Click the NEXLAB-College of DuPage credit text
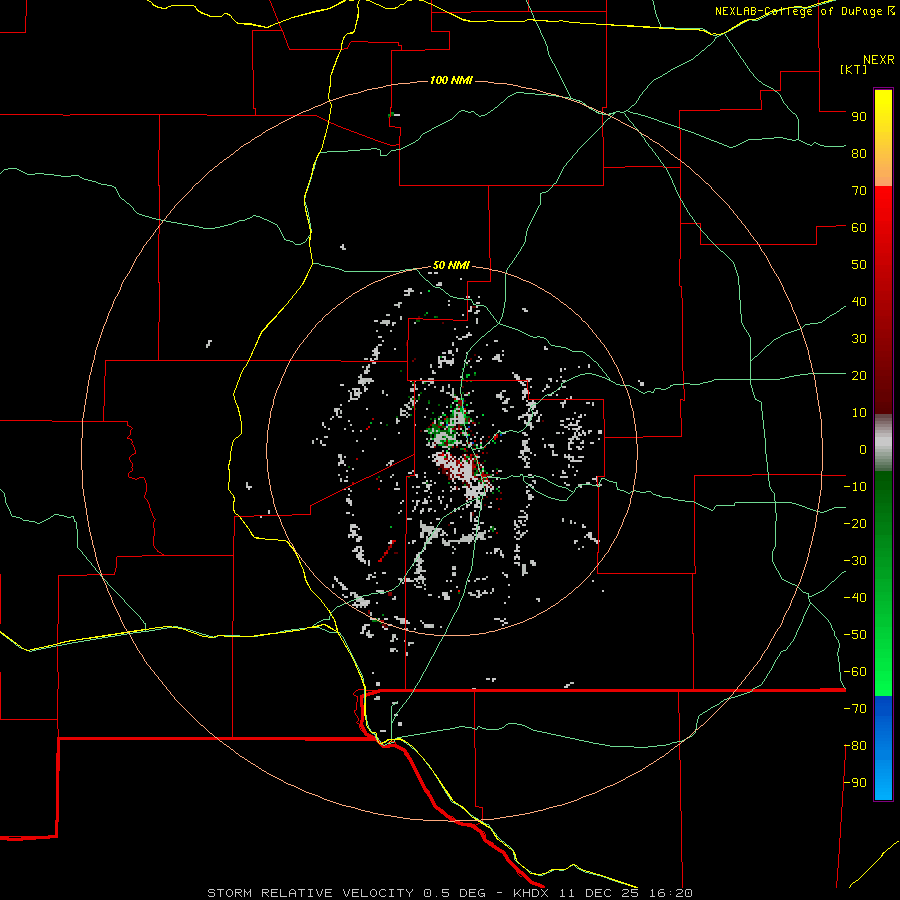The image size is (900, 900). click(x=804, y=11)
